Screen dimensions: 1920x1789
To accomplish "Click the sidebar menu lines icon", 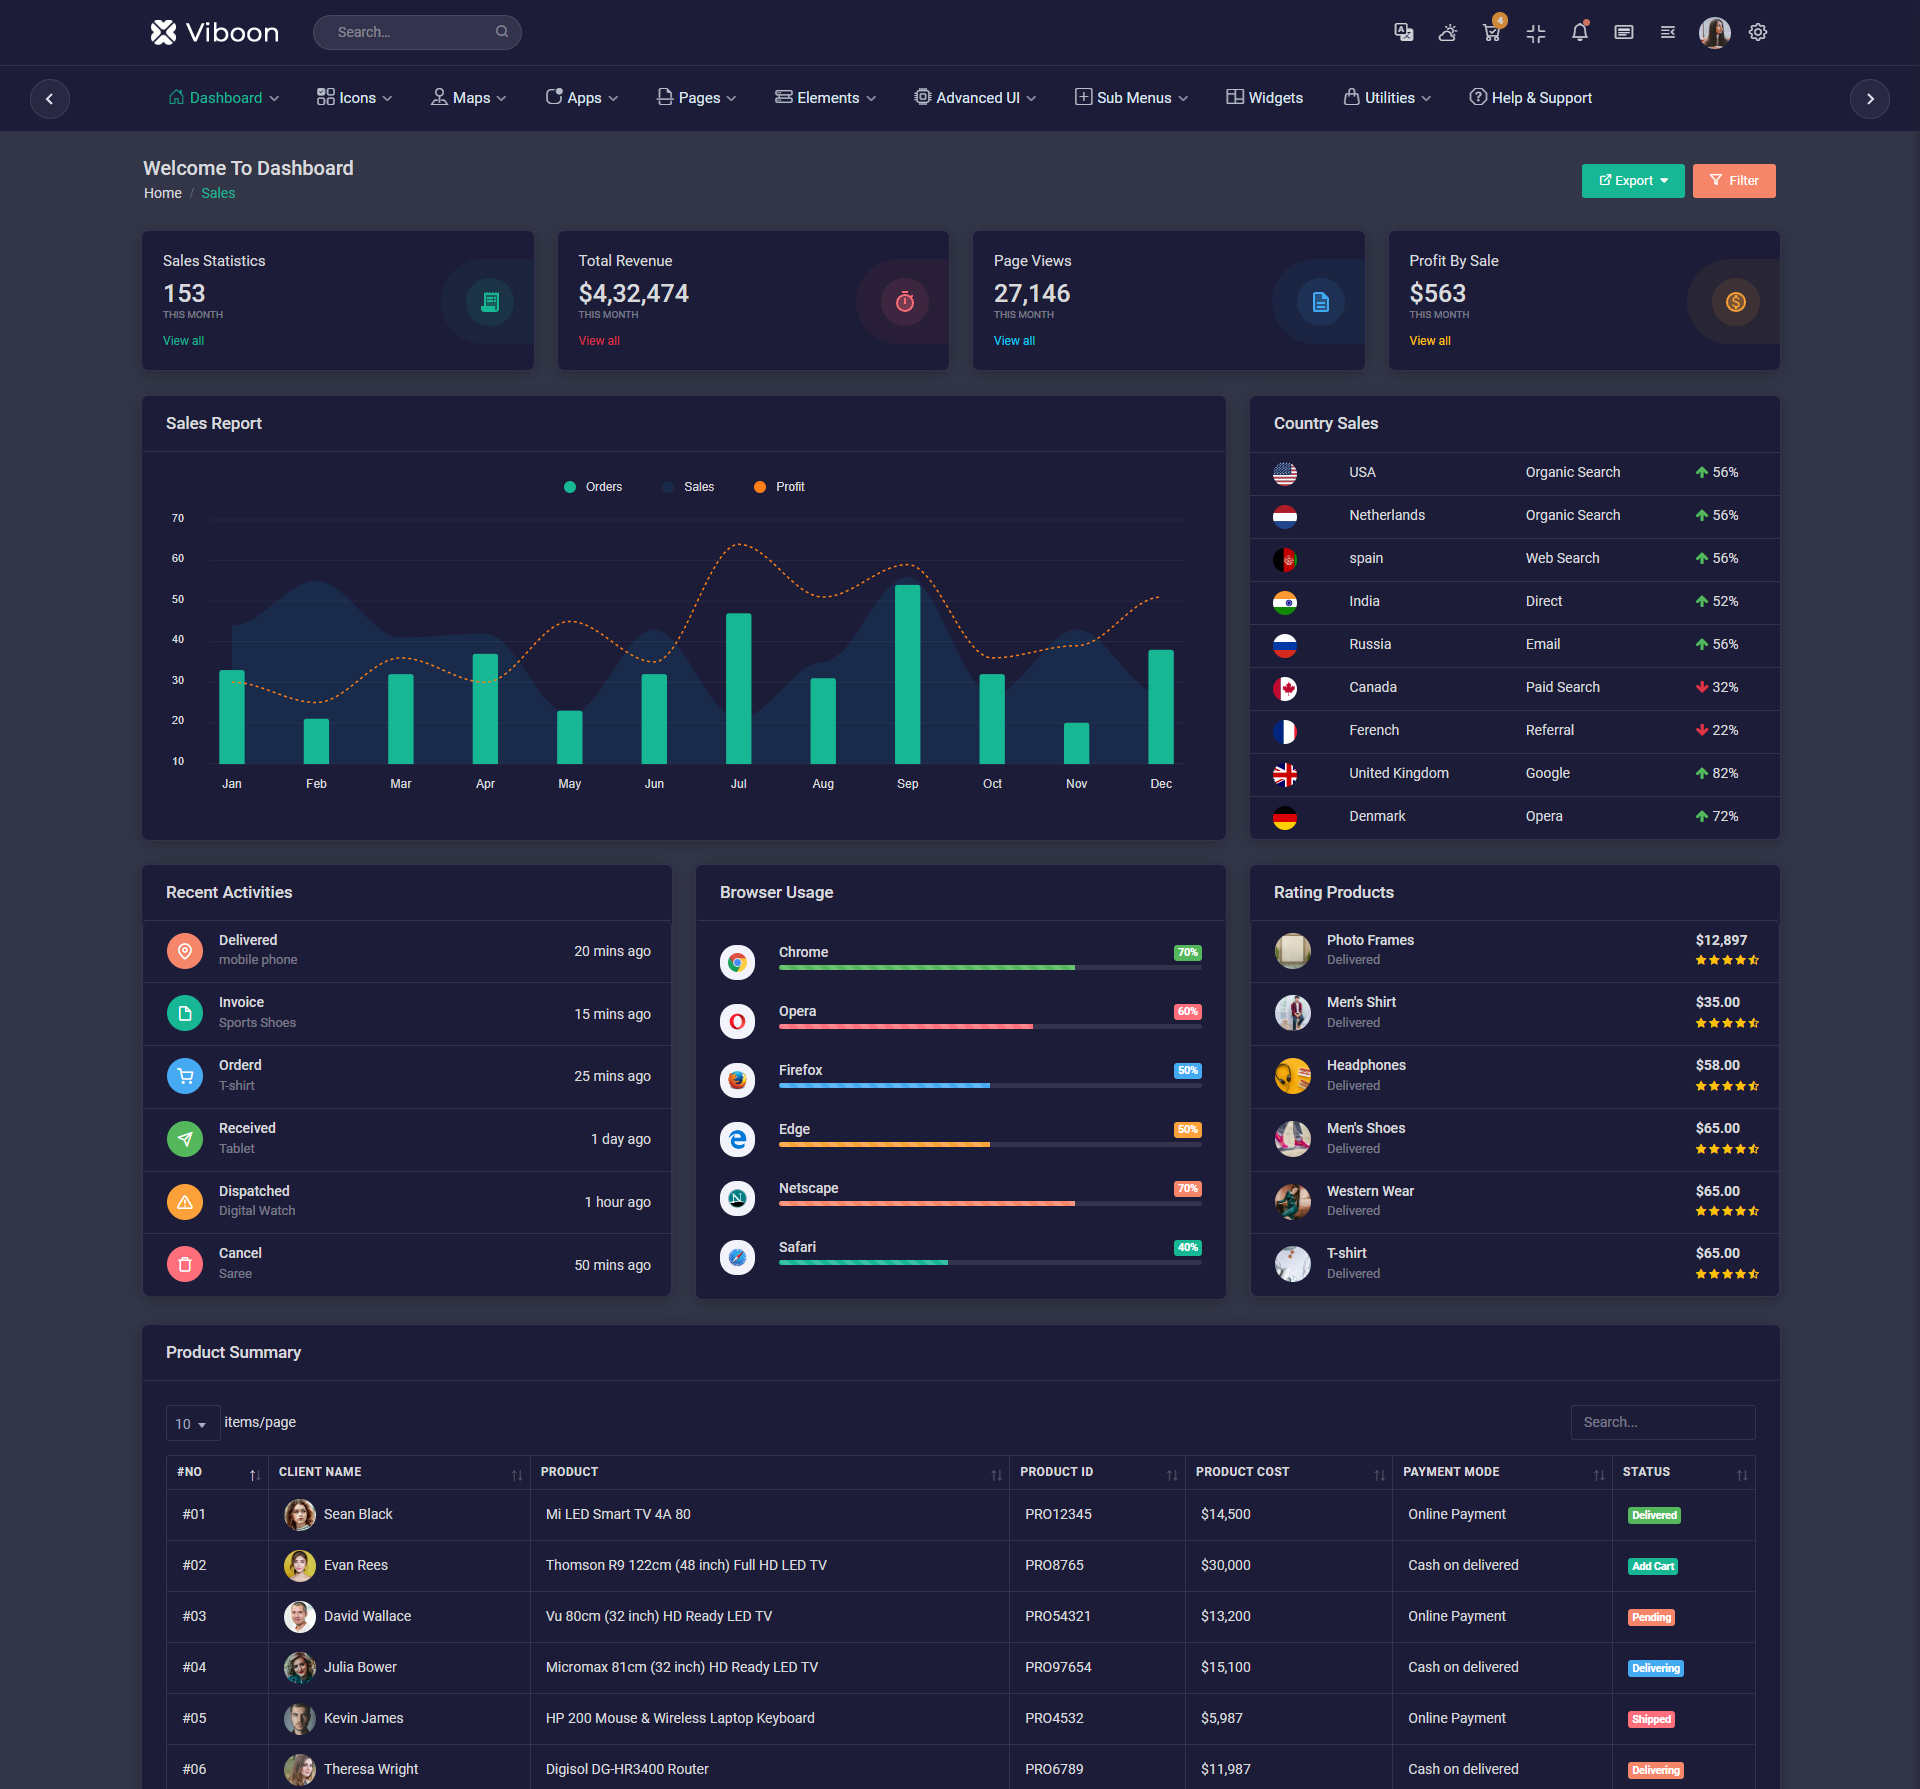I will click(x=1668, y=32).
